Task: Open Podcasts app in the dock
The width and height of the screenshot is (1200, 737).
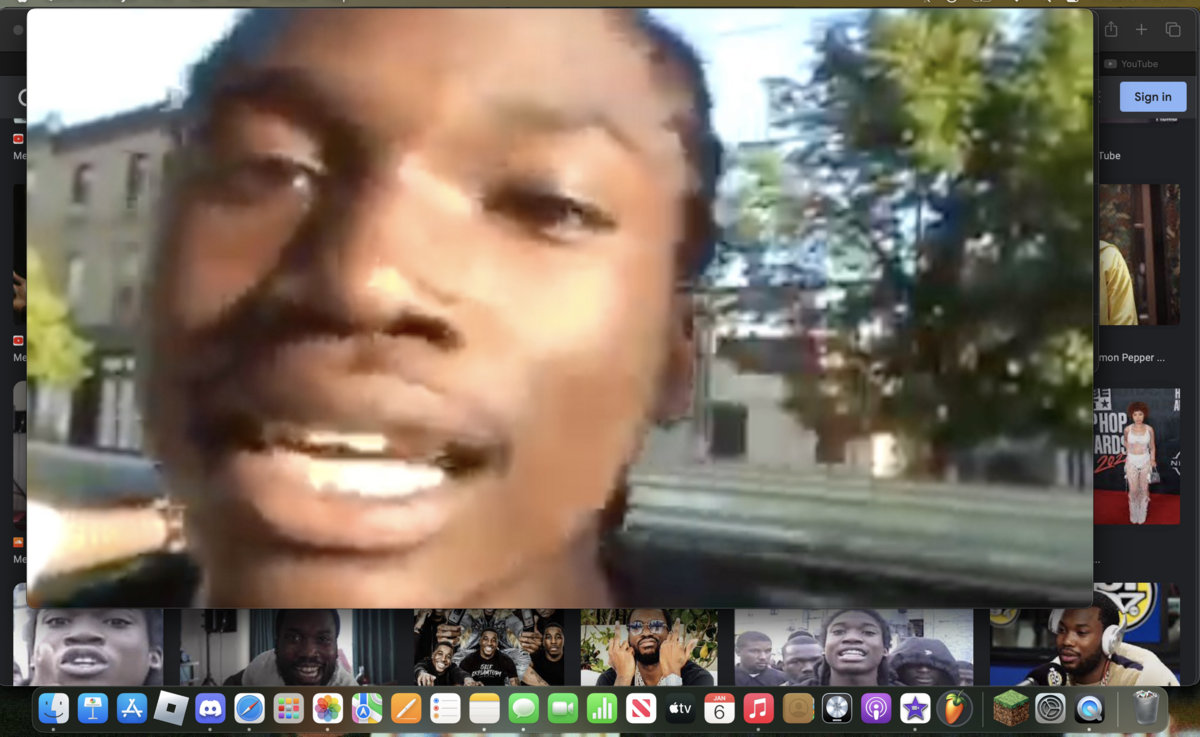Action: pos(876,708)
